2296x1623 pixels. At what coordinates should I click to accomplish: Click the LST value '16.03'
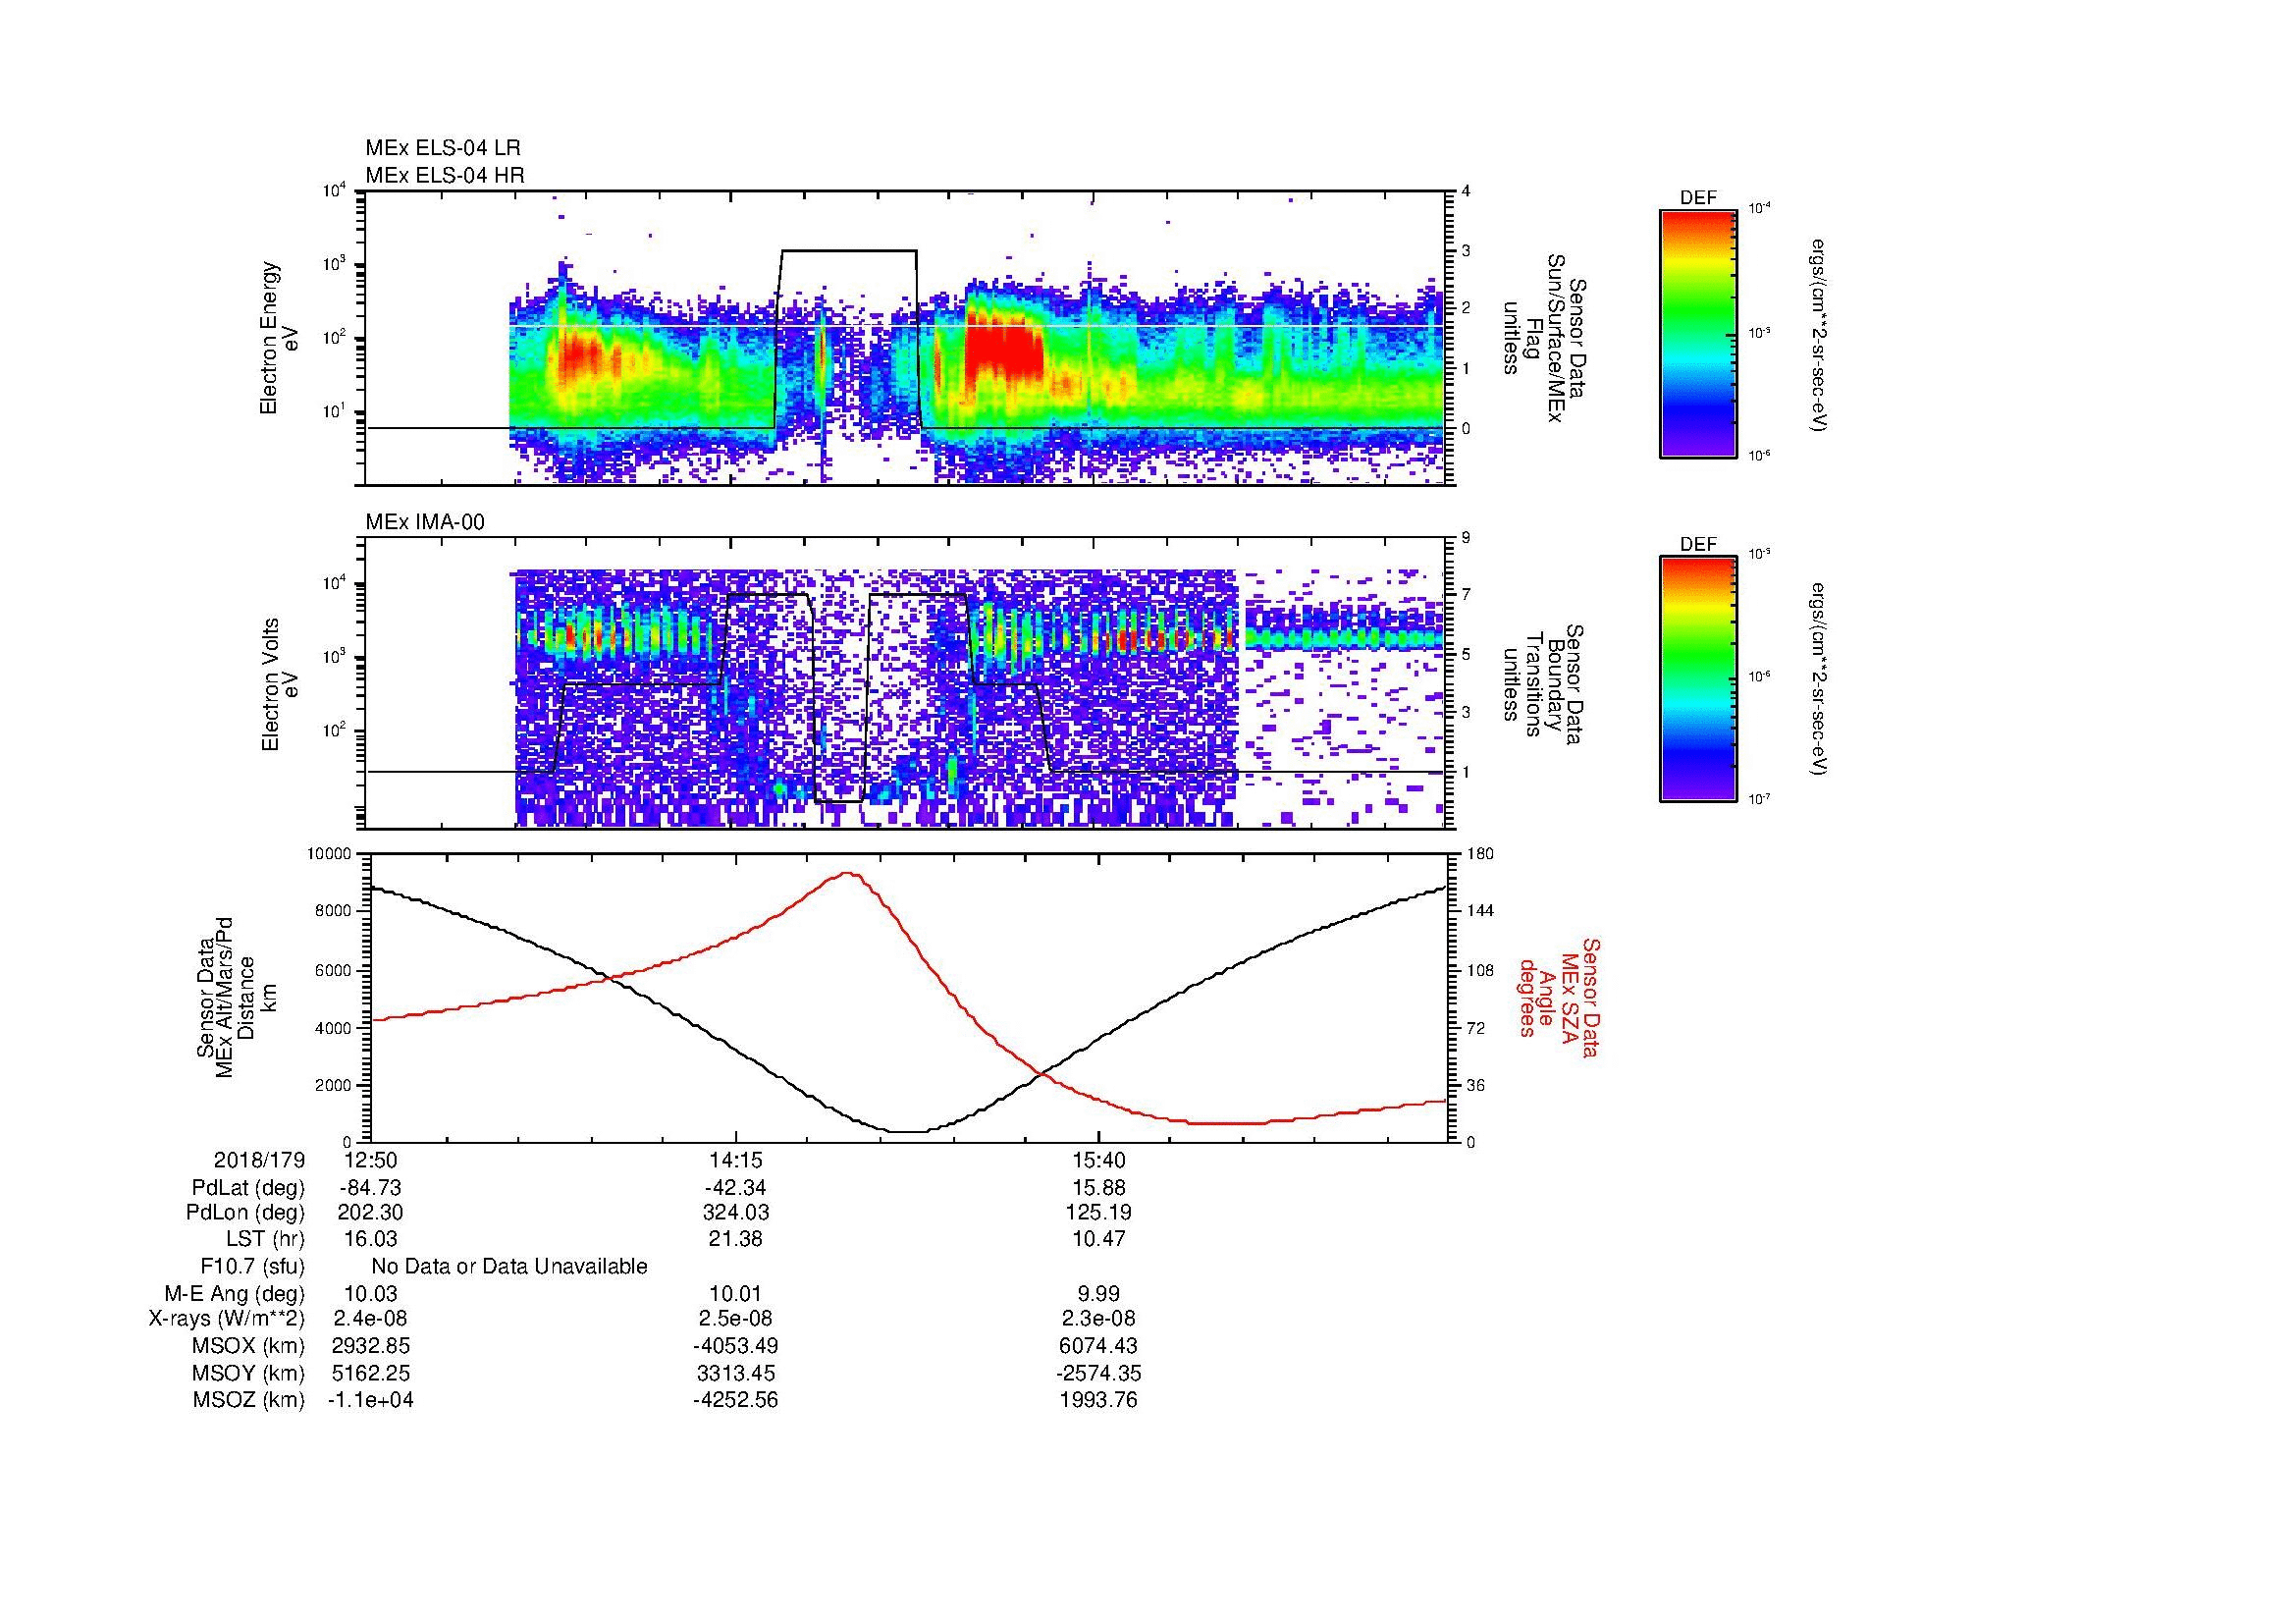tap(371, 1239)
